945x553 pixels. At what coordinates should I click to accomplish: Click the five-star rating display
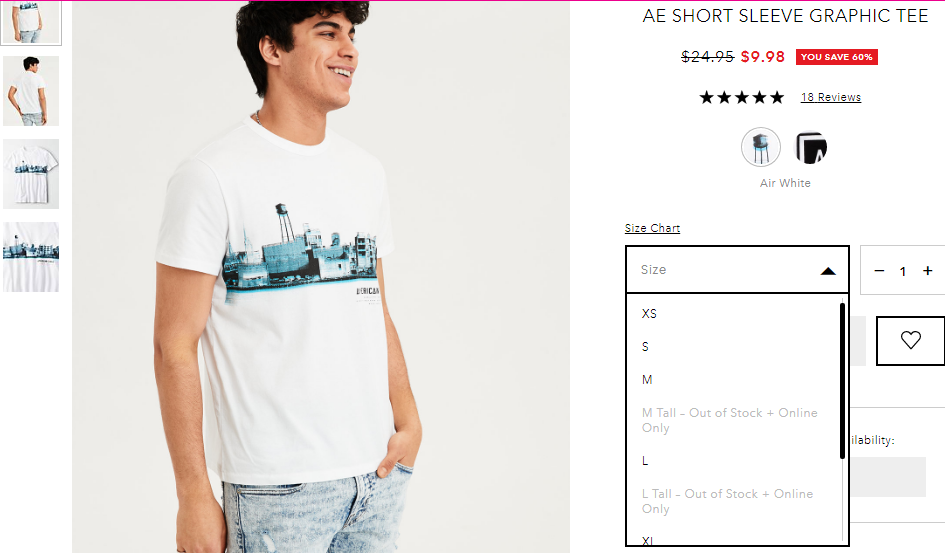tap(742, 97)
